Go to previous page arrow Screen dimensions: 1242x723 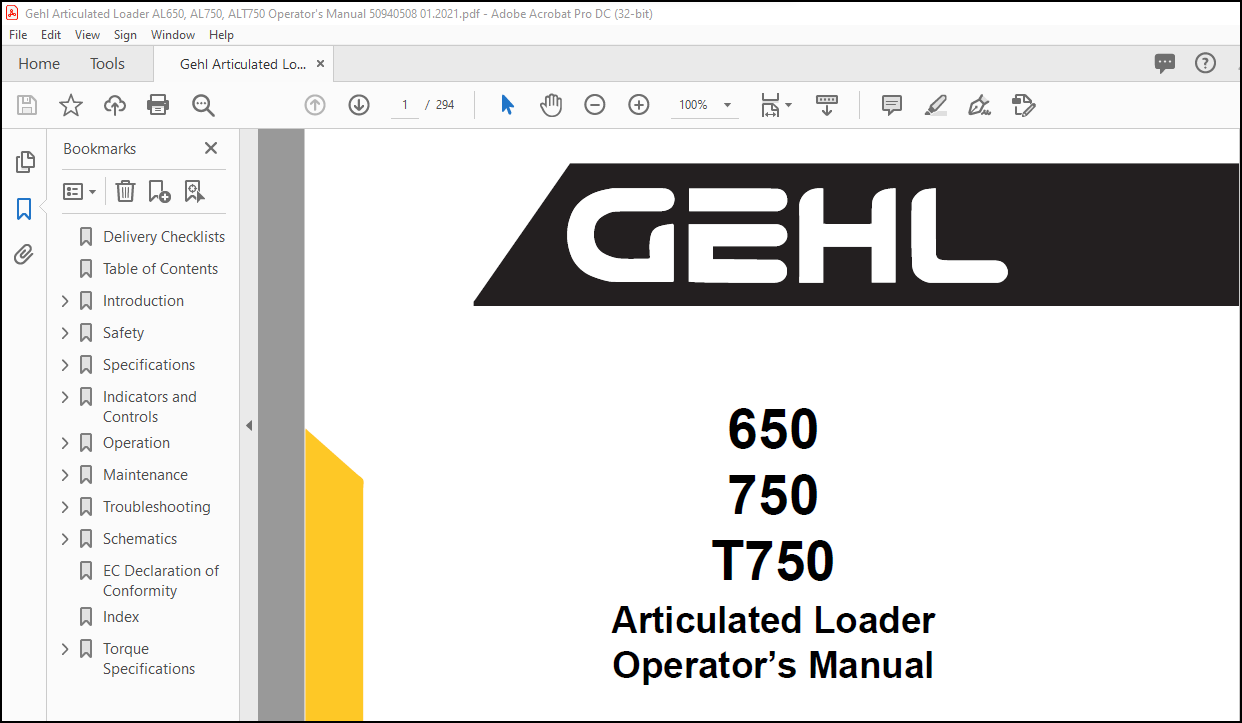tap(315, 105)
